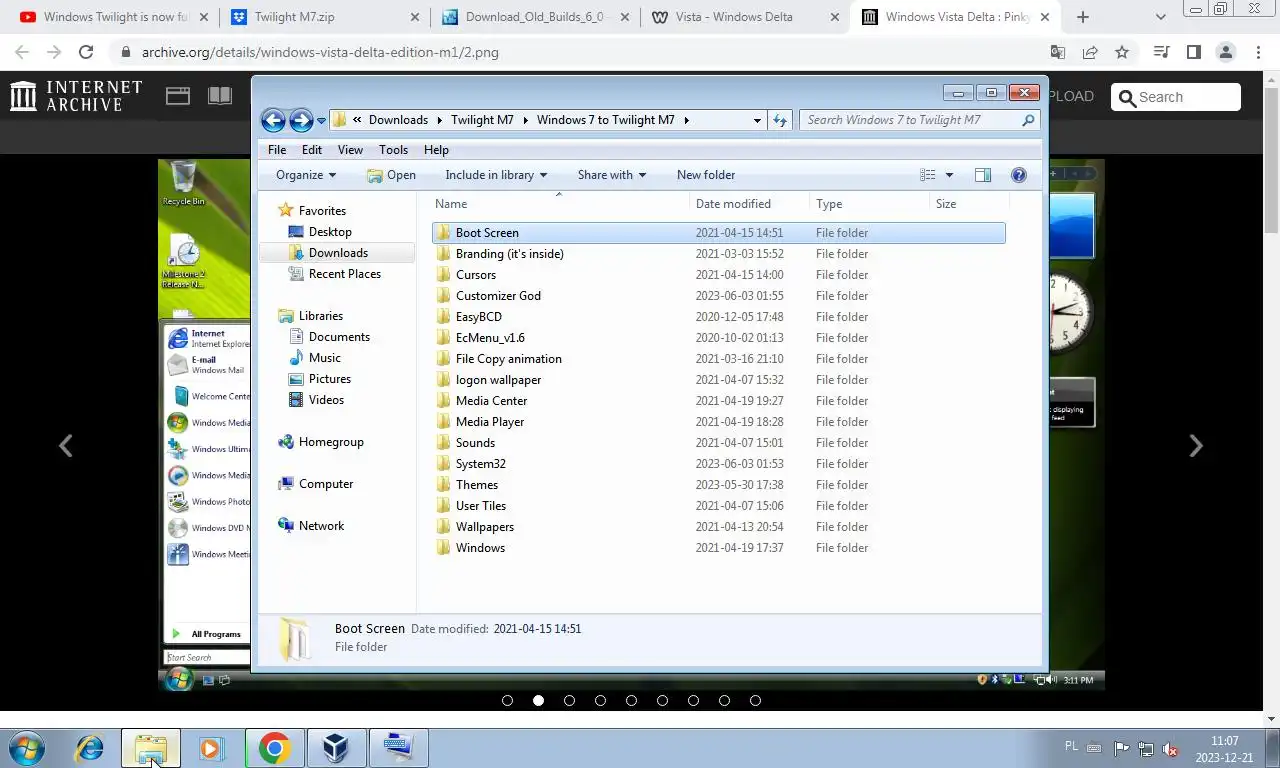Select Downloads in Favorites
This screenshot has height=768, width=1280.
[338, 253]
